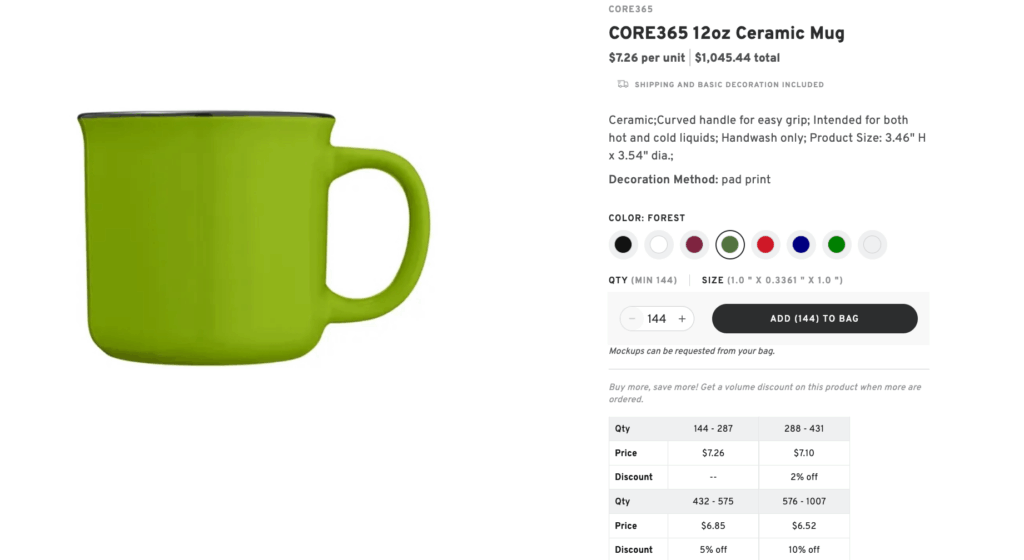Click the 144 - 287 quantity tier cell
This screenshot has height=560, width=1024.
pos(713,429)
